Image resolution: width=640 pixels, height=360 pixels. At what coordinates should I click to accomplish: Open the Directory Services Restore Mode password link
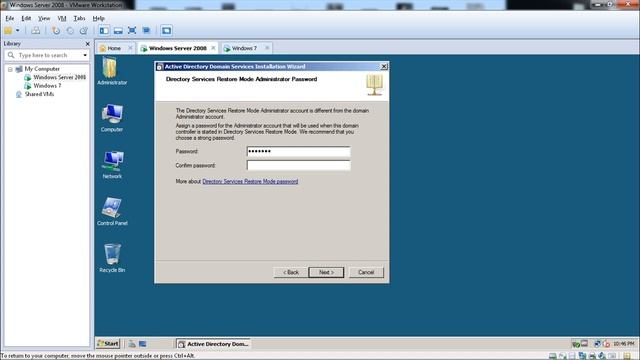(x=250, y=181)
